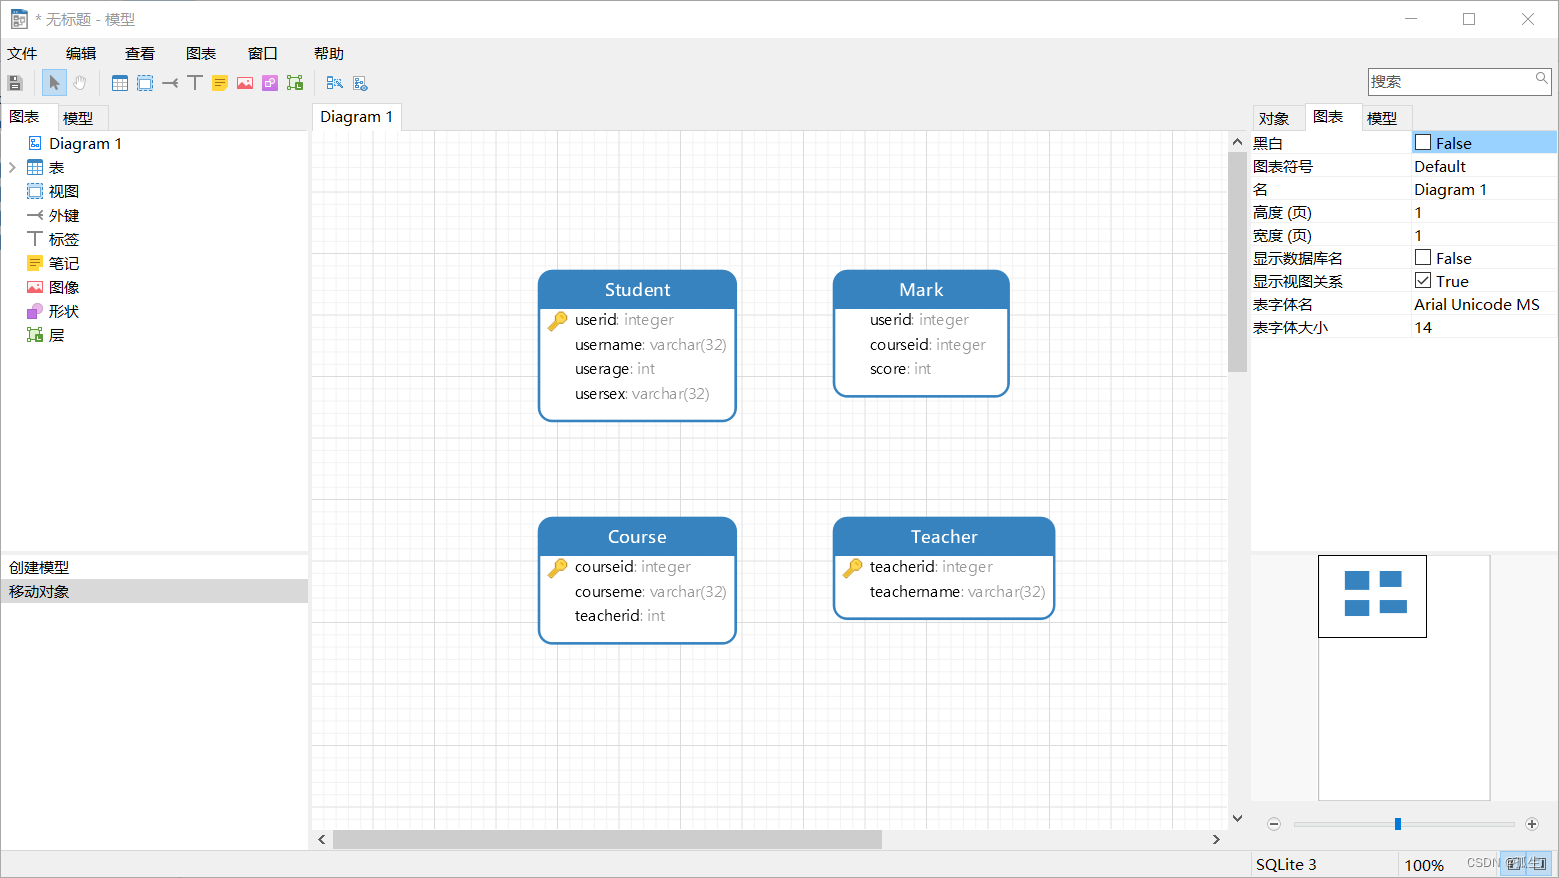The height and width of the screenshot is (878, 1559).
Task: Select the foreign key relation tool
Action: (170, 83)
